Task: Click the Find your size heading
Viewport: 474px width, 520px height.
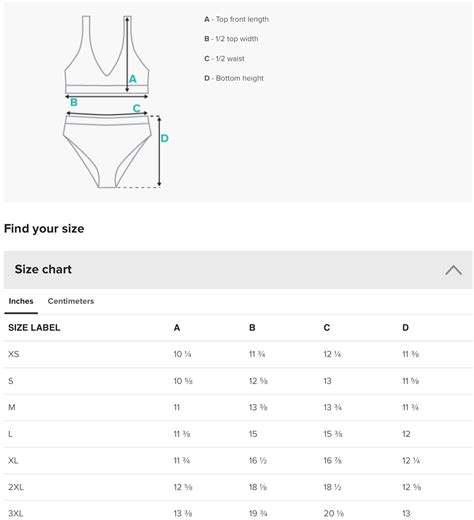Action: (x=44, y=229)
